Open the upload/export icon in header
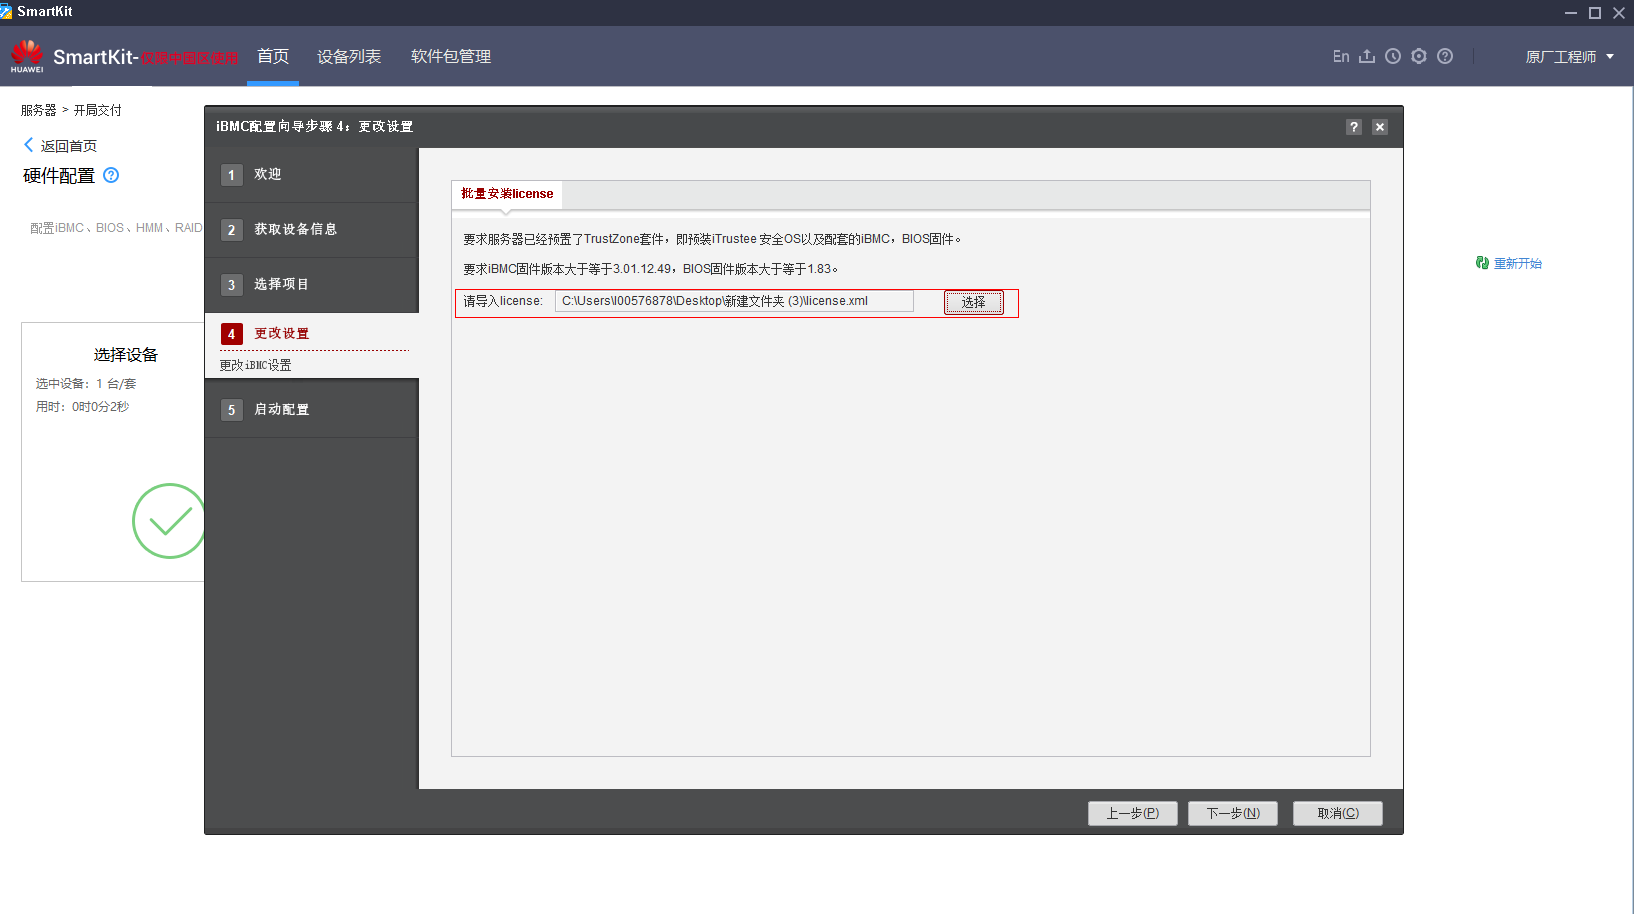 pyautogui.click(x=1367, y=56)
